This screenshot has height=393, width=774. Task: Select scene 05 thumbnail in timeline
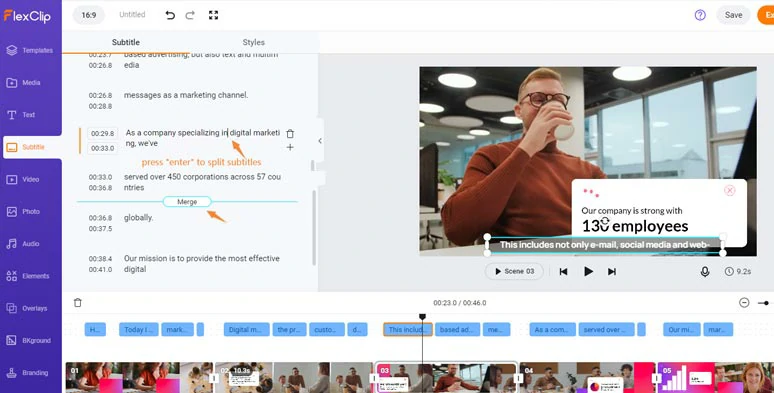tap(716, 377)
